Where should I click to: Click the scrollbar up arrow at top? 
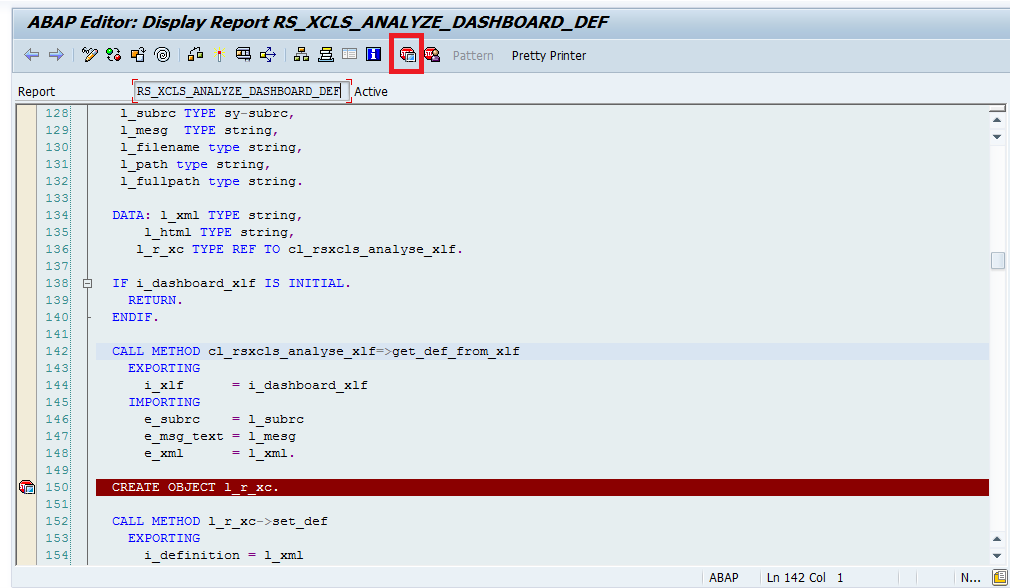tap(997, 120)
